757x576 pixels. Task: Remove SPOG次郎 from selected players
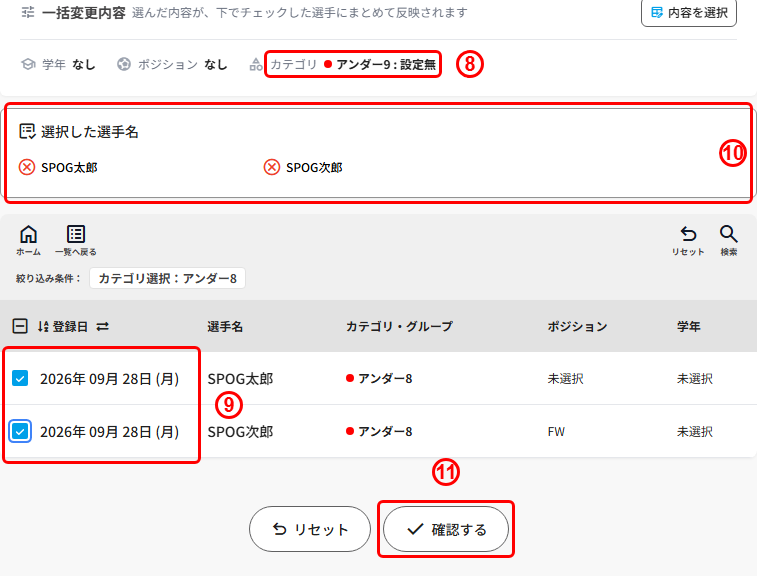click(271, 168)
